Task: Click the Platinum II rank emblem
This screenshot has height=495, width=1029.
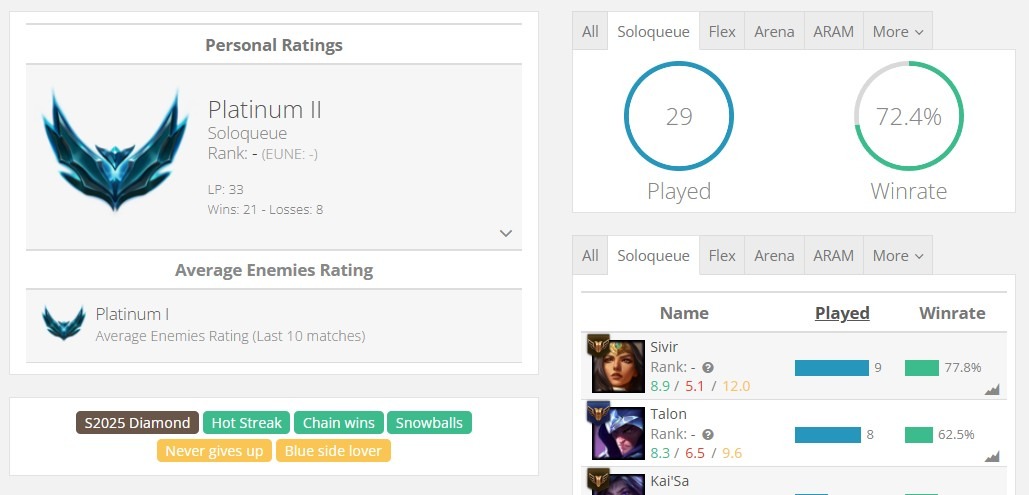Action: point(116,151)
